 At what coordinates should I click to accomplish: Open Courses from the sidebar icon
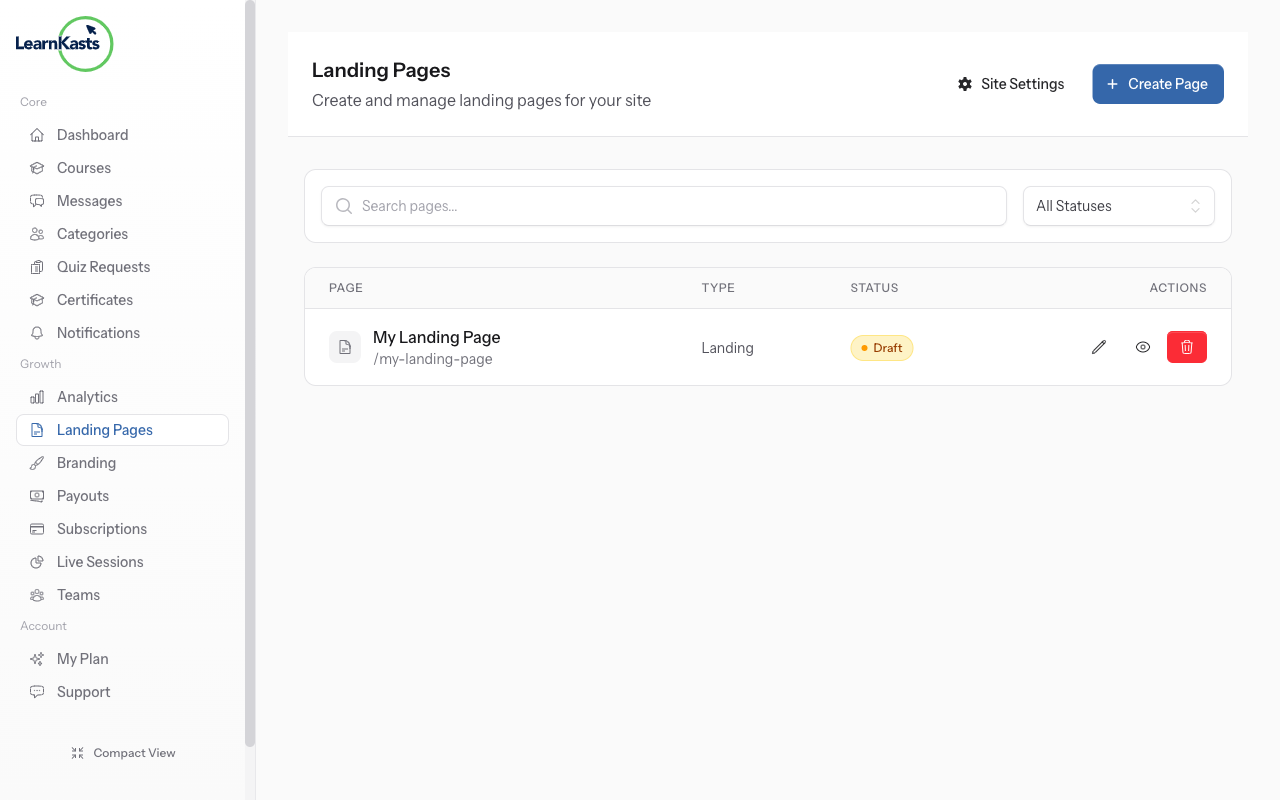coord(36,167)
